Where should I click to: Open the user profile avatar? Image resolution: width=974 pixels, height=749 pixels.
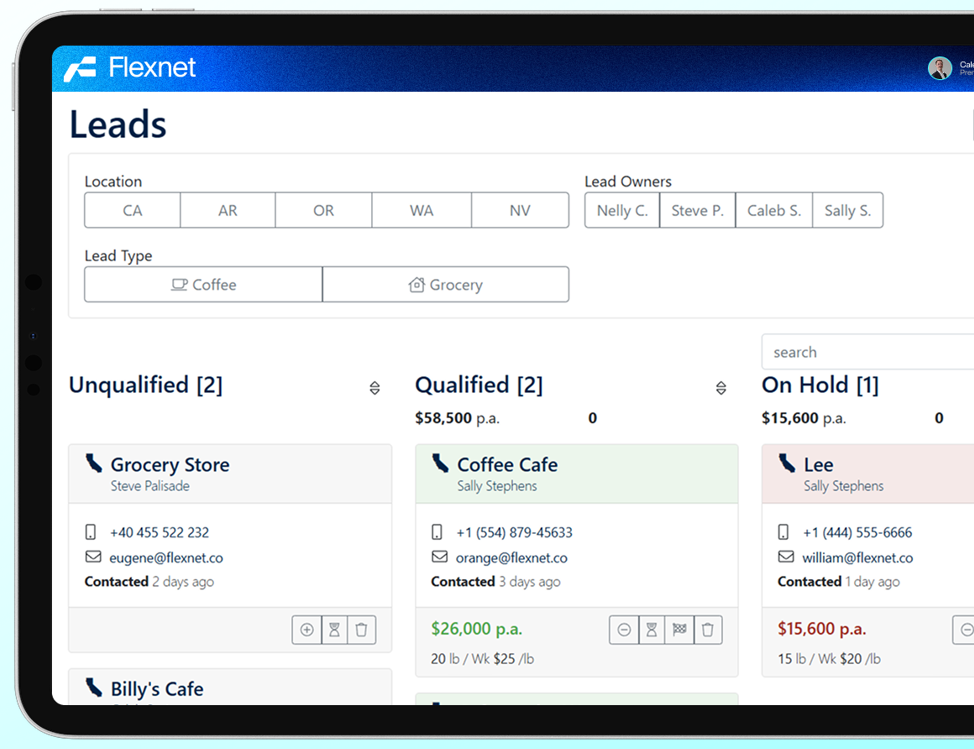939,68
